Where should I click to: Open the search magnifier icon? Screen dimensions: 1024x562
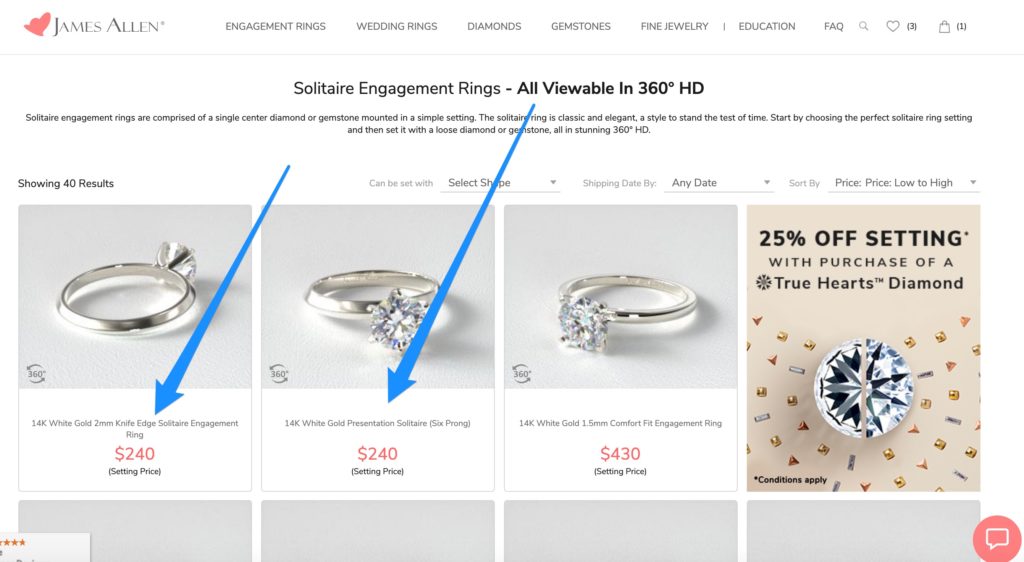point(864,27)
